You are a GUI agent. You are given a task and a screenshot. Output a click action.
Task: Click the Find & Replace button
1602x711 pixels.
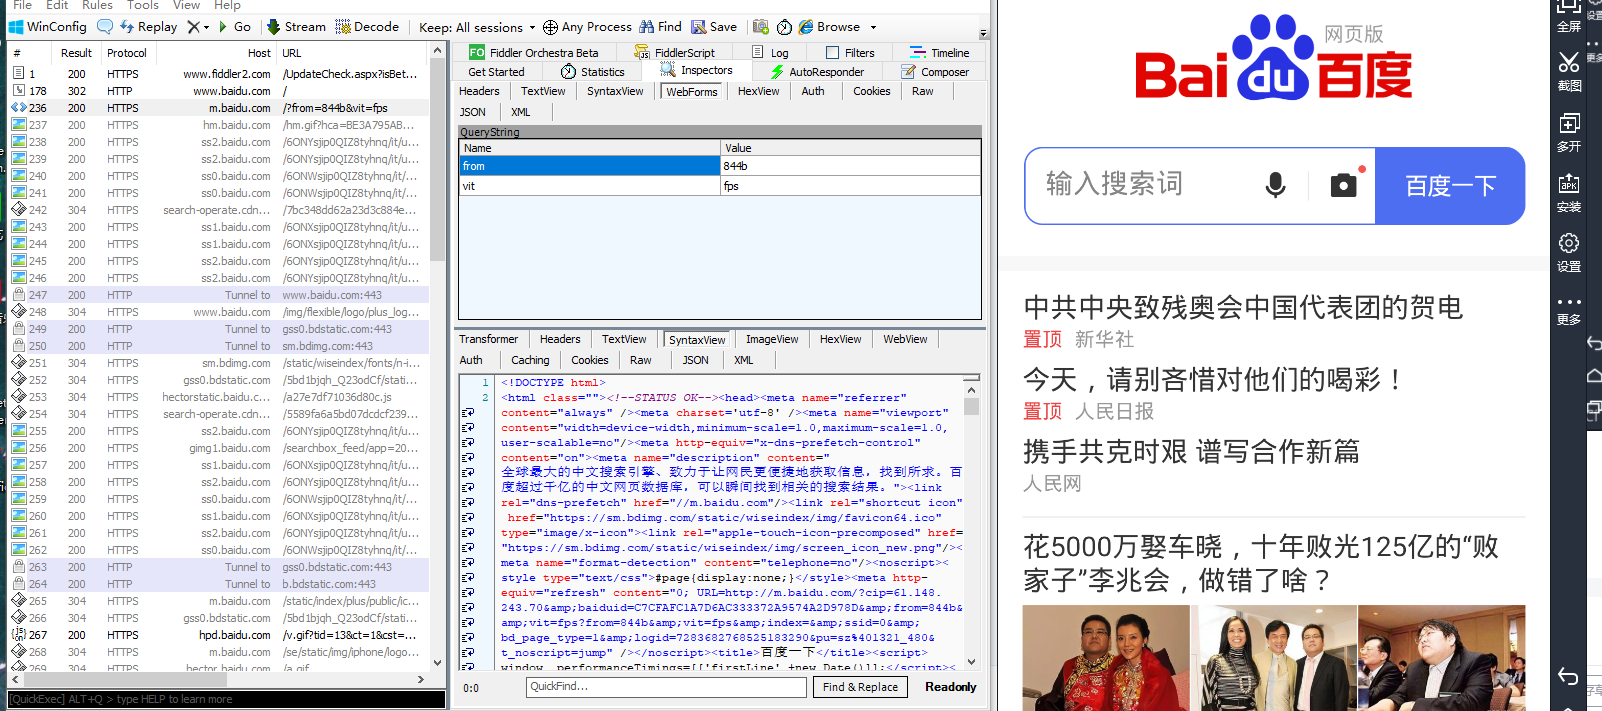[x=860, y=687]
